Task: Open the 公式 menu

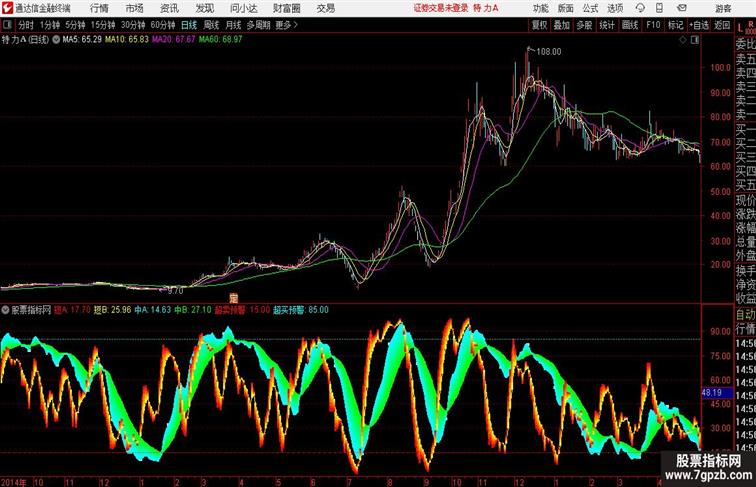Action: (x=590, y=8)
